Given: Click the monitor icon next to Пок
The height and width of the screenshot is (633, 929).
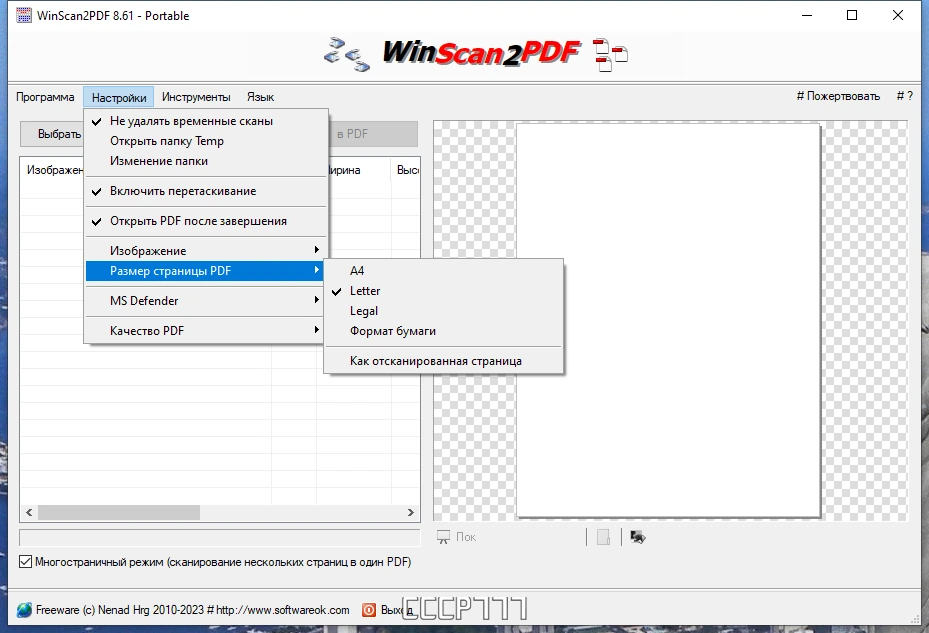Looking at the screenshot, I should [443, 537].
